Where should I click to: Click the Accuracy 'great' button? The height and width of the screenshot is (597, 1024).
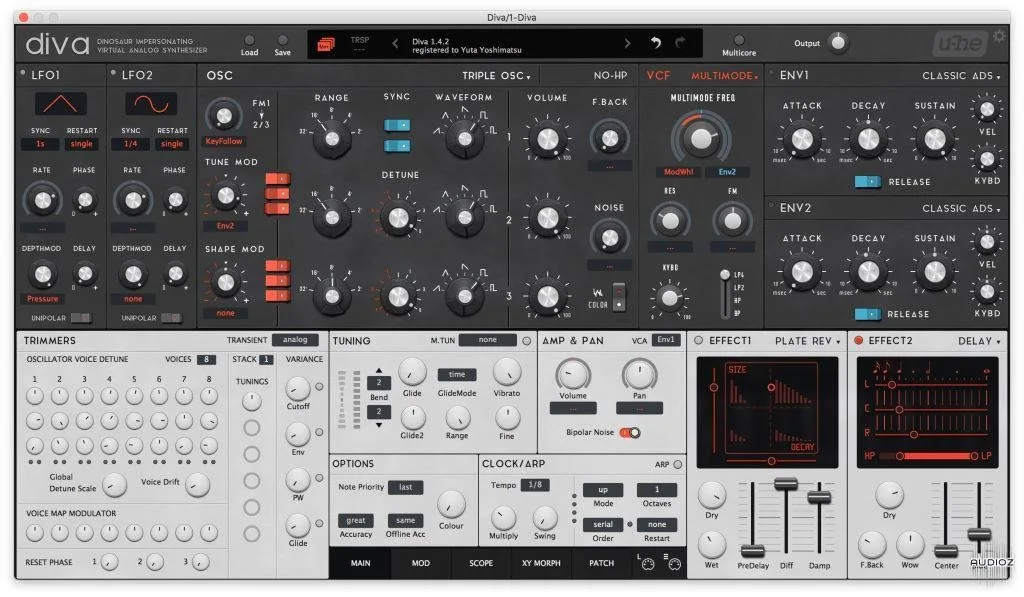click(x=356, y=521)
